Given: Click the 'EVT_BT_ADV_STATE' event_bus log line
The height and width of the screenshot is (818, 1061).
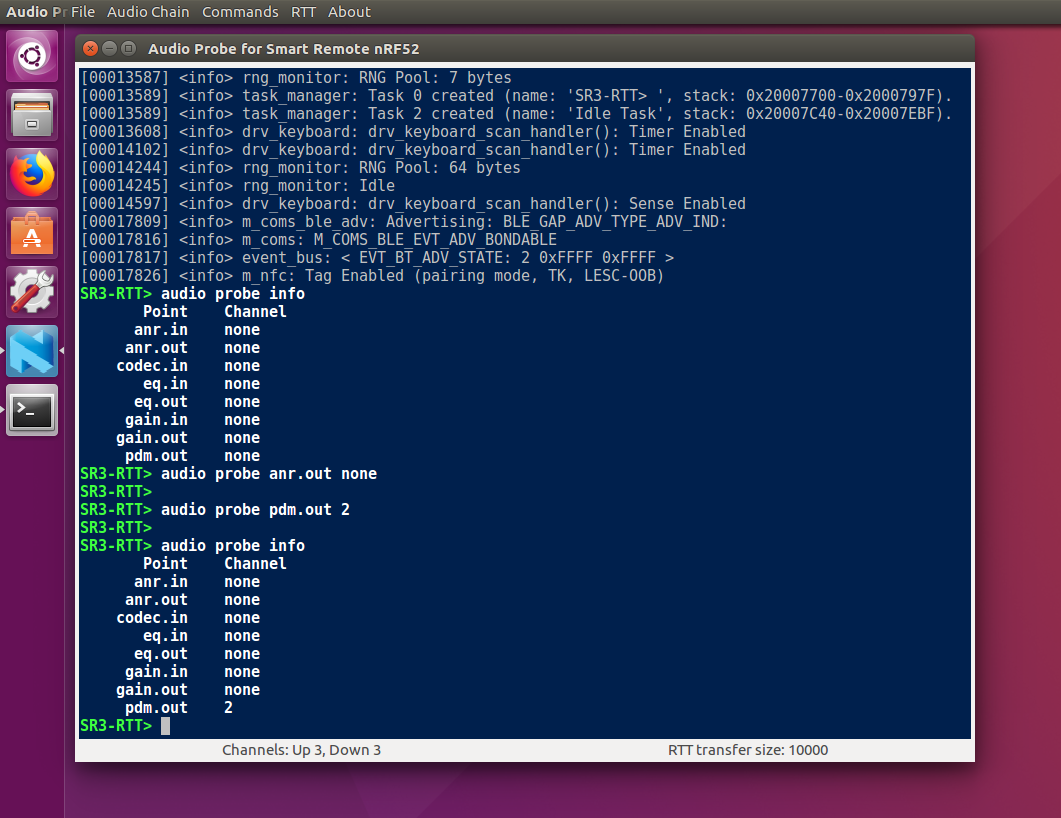Looking at the screenshot, I should [377, 258].
